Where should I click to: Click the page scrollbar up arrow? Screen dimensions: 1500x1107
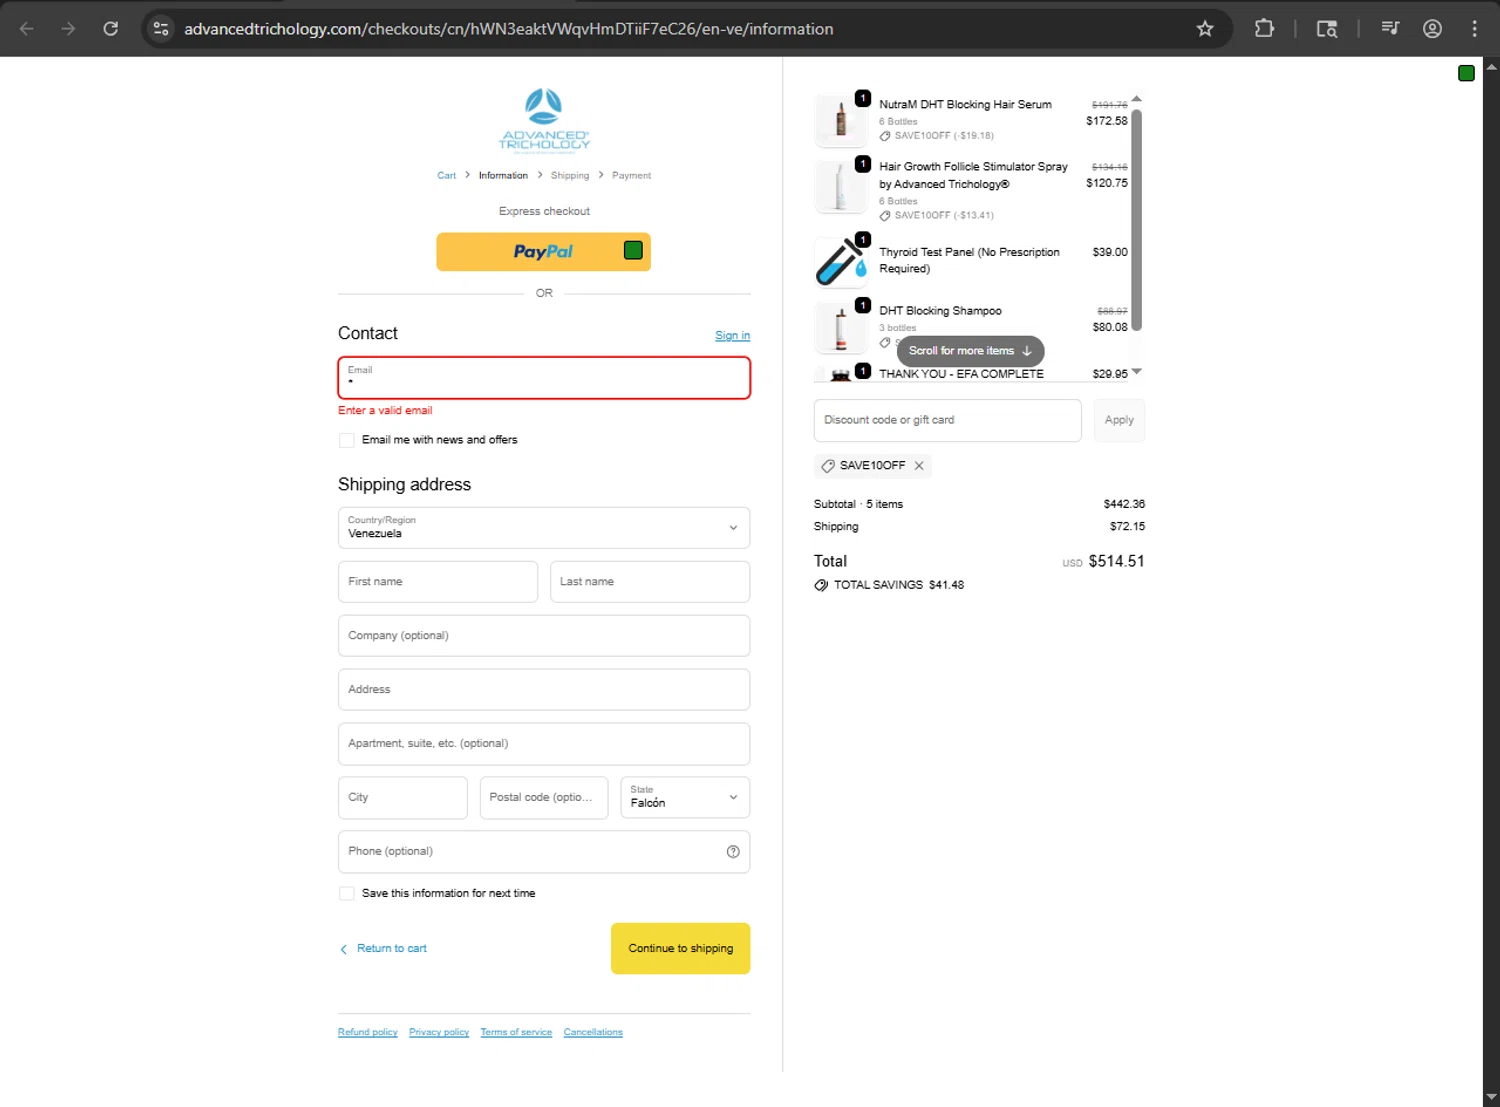click(1491, 67)
